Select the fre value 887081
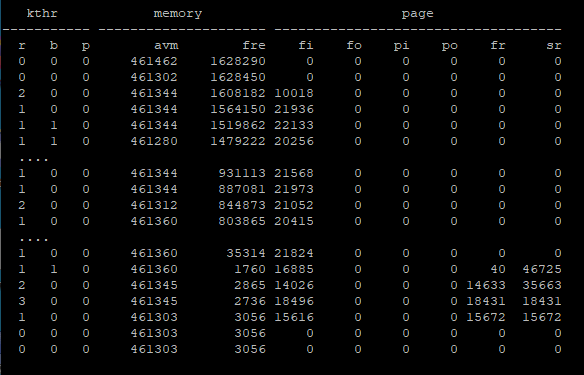This screenshot has height=375, width=584. [242, 190]
